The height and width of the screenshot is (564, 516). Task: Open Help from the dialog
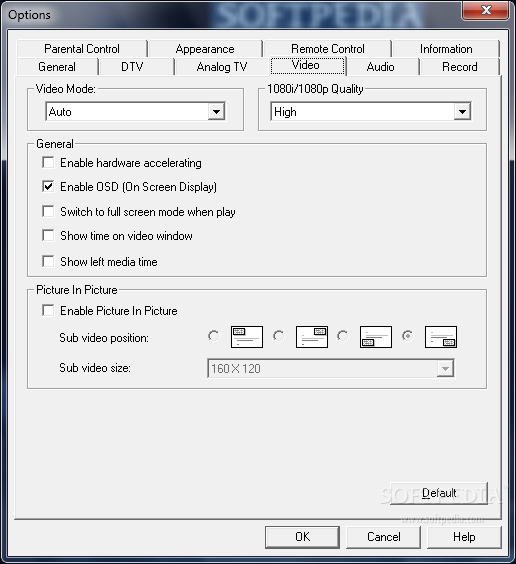(464, 537)
